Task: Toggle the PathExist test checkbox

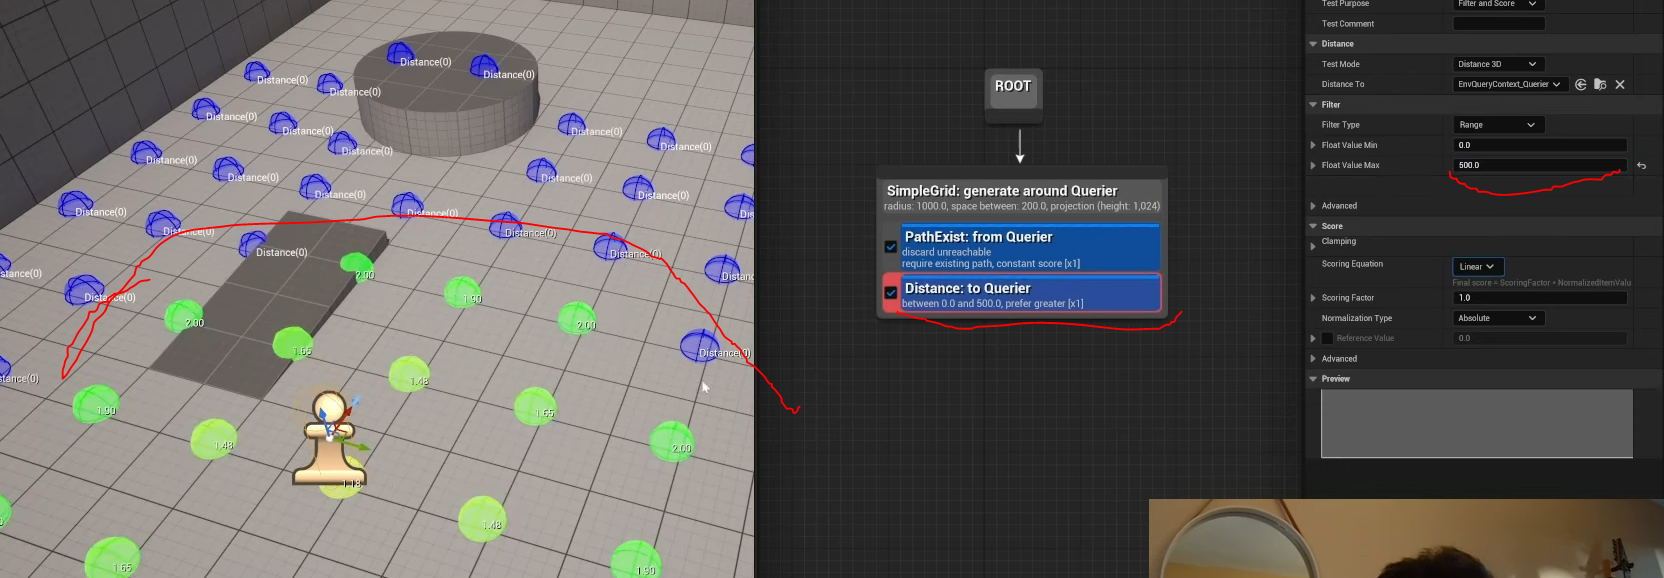Action: [891, 247]
